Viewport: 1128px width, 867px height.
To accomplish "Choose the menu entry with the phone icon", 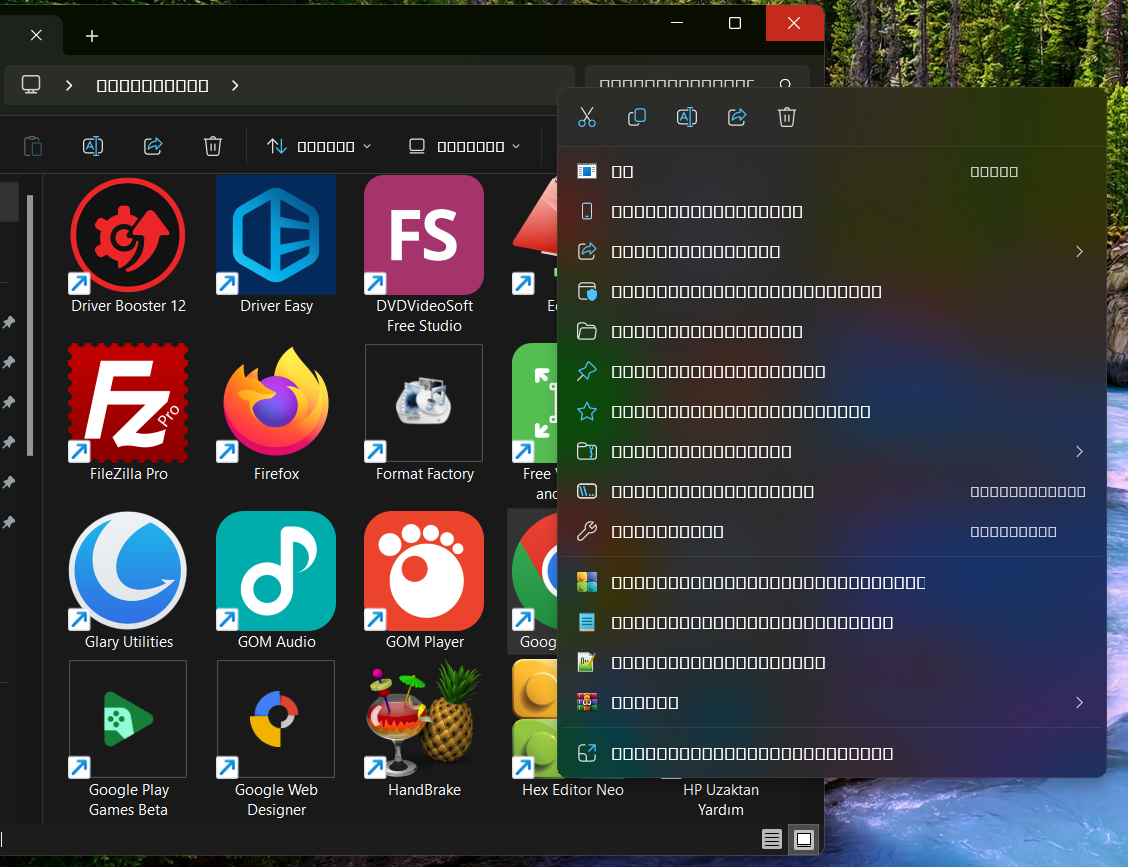I will [831, 212].
